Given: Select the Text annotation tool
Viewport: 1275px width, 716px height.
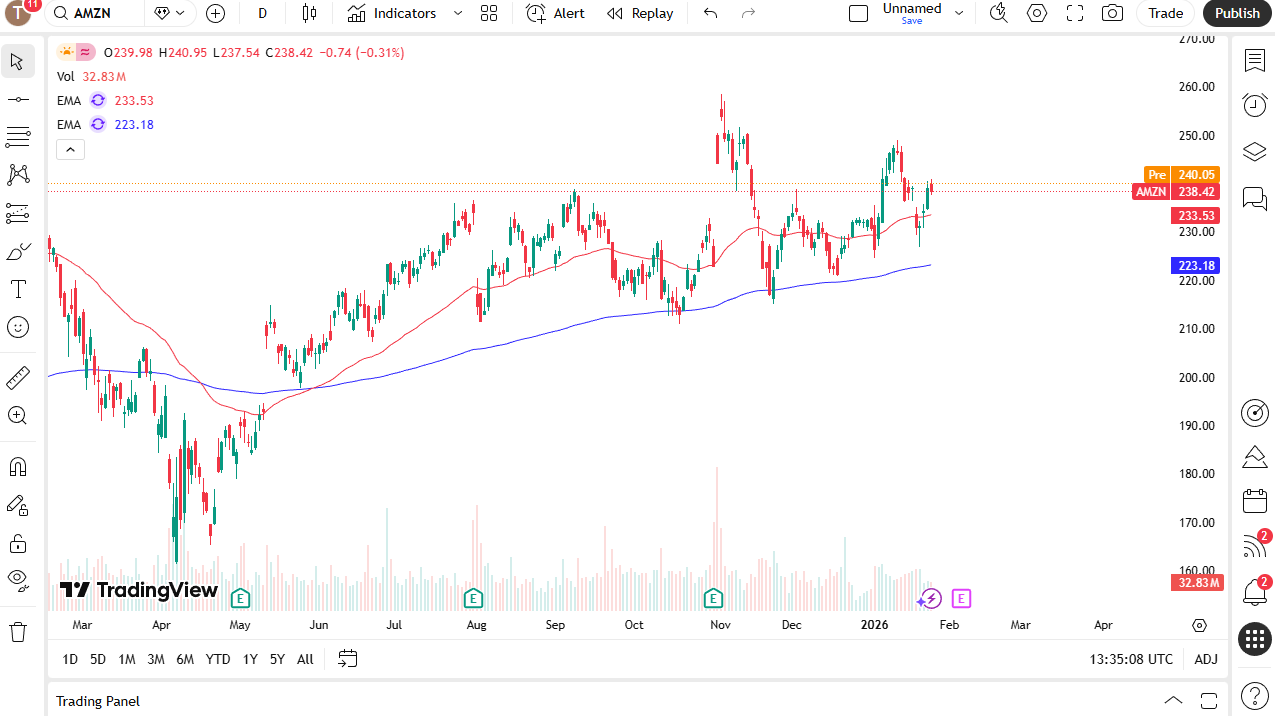Looking at the screenshot, I should point(17,289).
